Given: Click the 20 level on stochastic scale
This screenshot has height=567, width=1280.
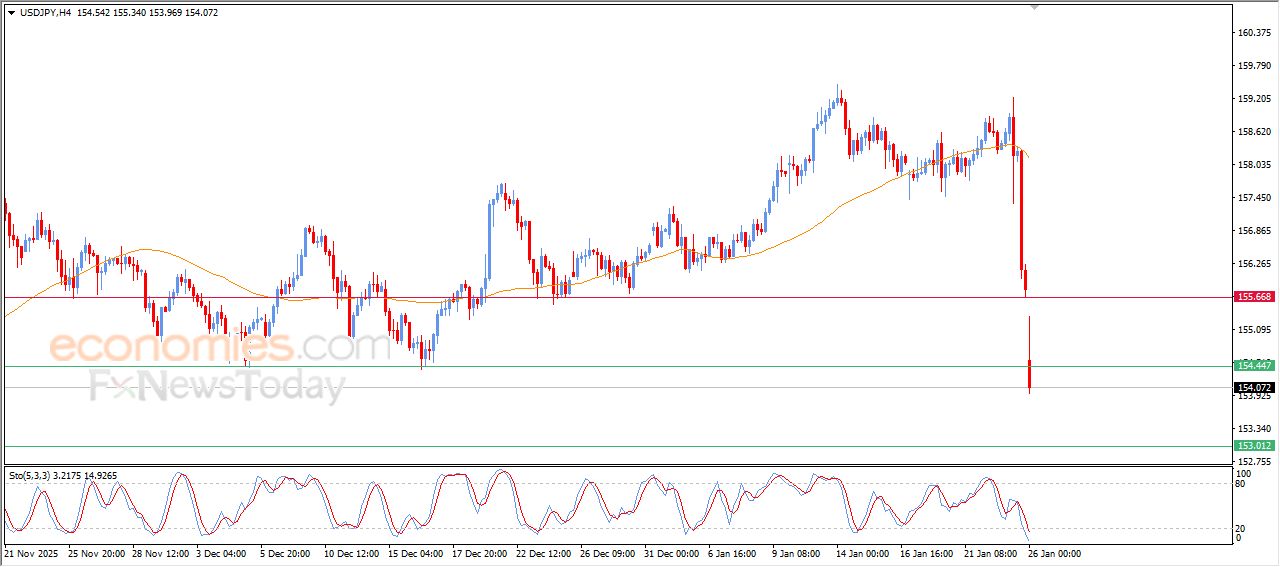Looking at the screenshot, I should (x=1242, y=528).
